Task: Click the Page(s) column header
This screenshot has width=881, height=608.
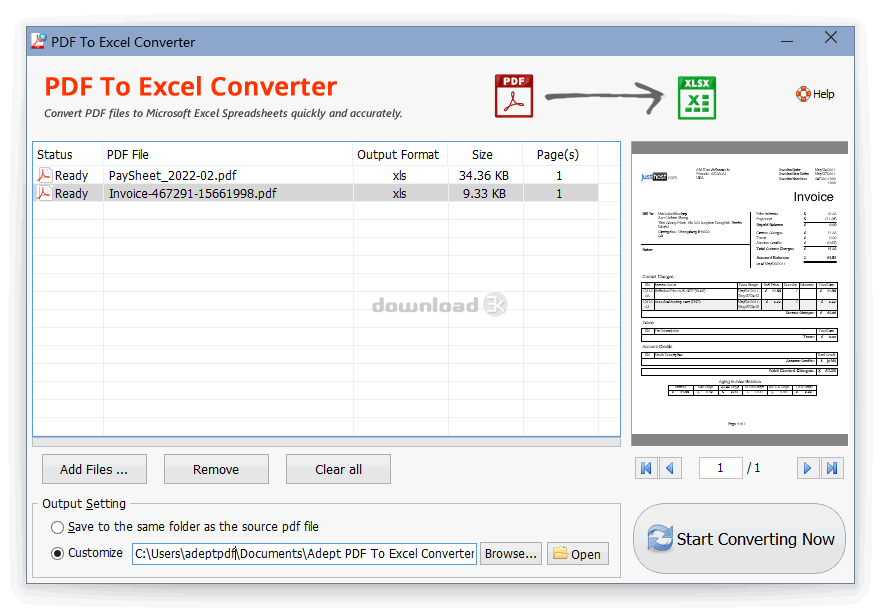Action: coord(560,155)
